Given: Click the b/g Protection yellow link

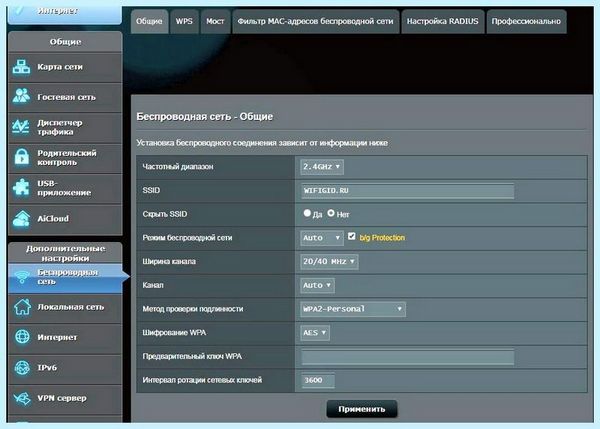Looking at the screenshot, I should 382,238.
